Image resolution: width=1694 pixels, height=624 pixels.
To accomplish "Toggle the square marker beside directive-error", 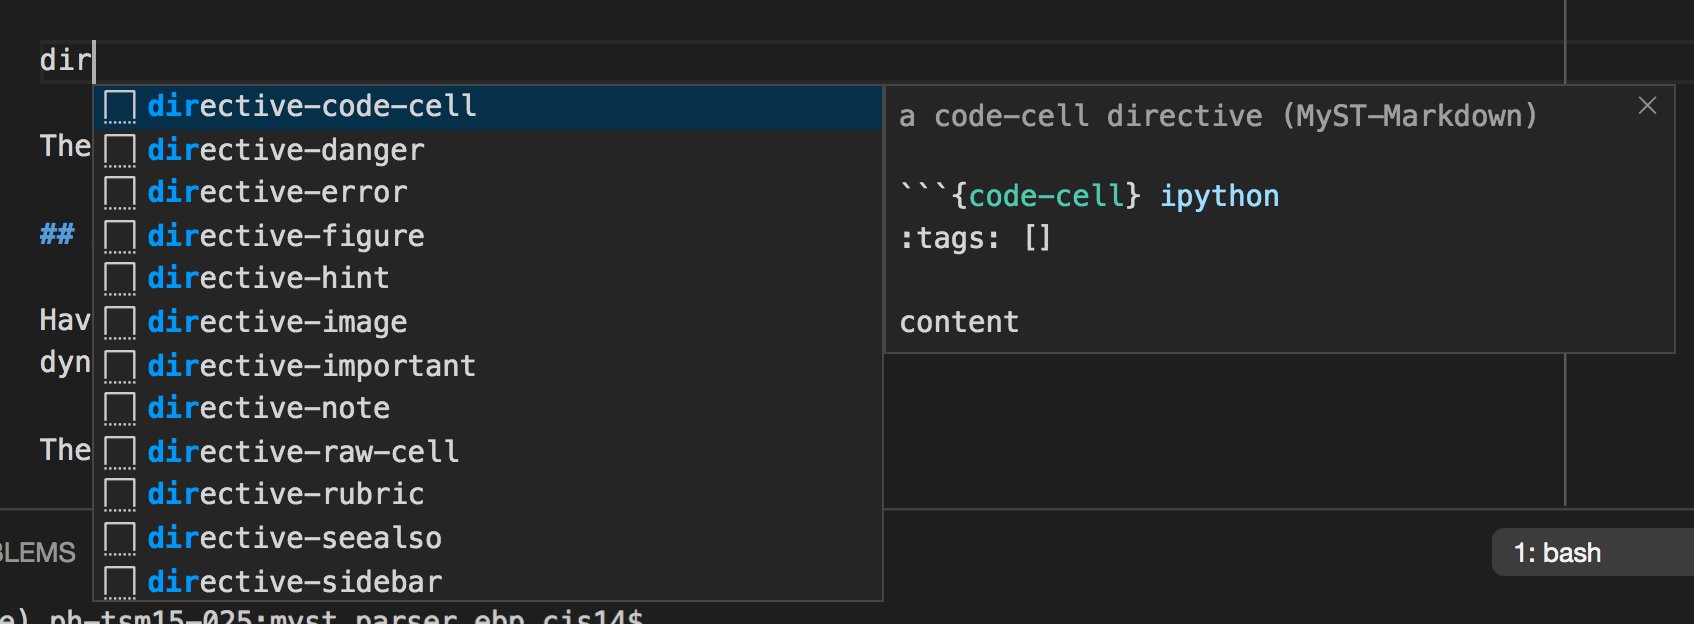I will point(120,192).
